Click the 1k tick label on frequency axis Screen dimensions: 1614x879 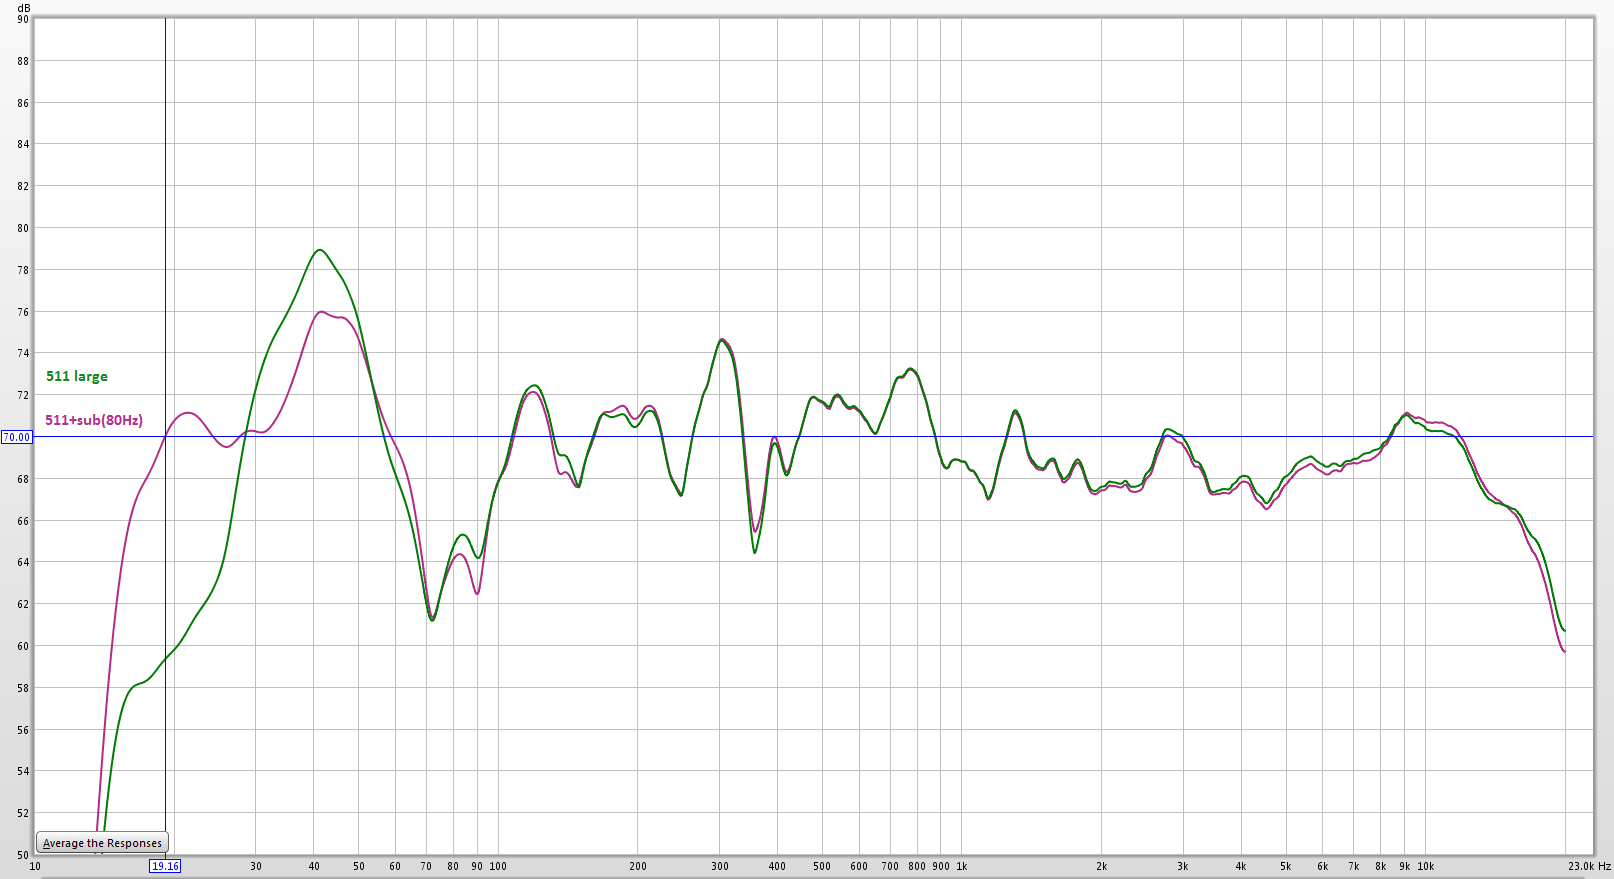click(x=961, y=866)
